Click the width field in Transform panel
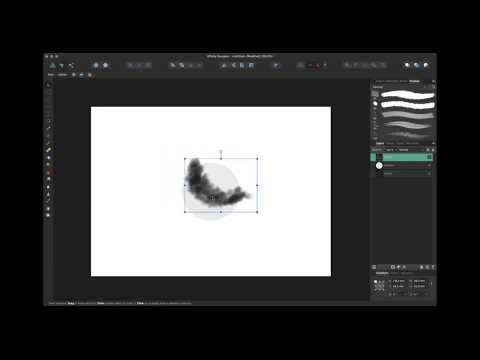 click(419, 281)
